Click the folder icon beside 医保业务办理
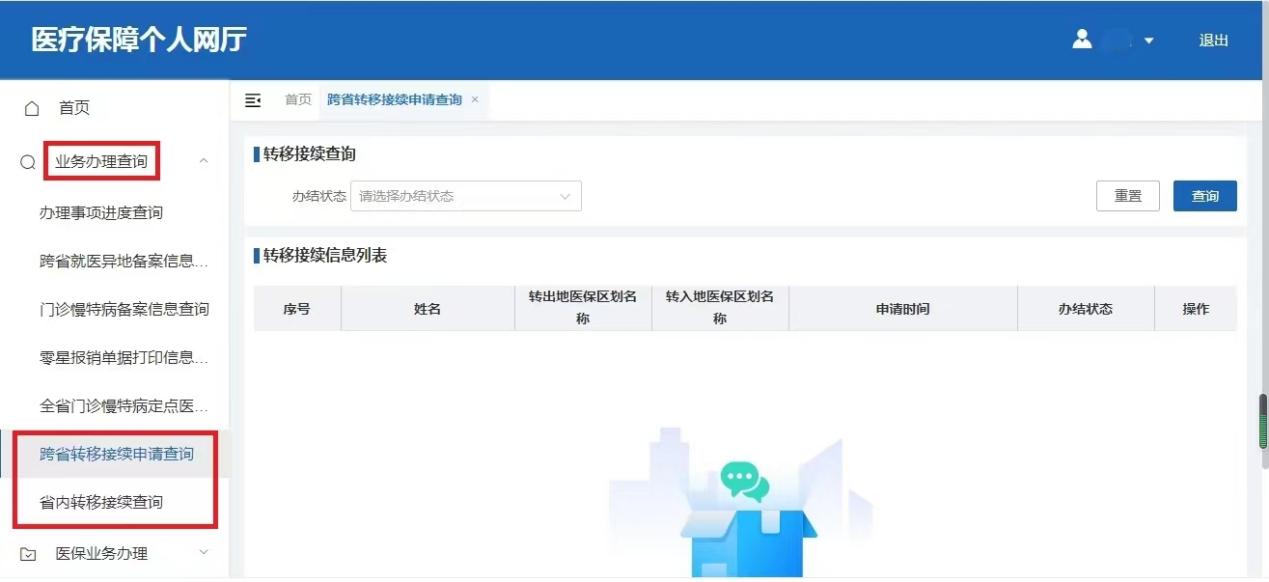Screen dimensions: 1269x582 tap(27, 553)
